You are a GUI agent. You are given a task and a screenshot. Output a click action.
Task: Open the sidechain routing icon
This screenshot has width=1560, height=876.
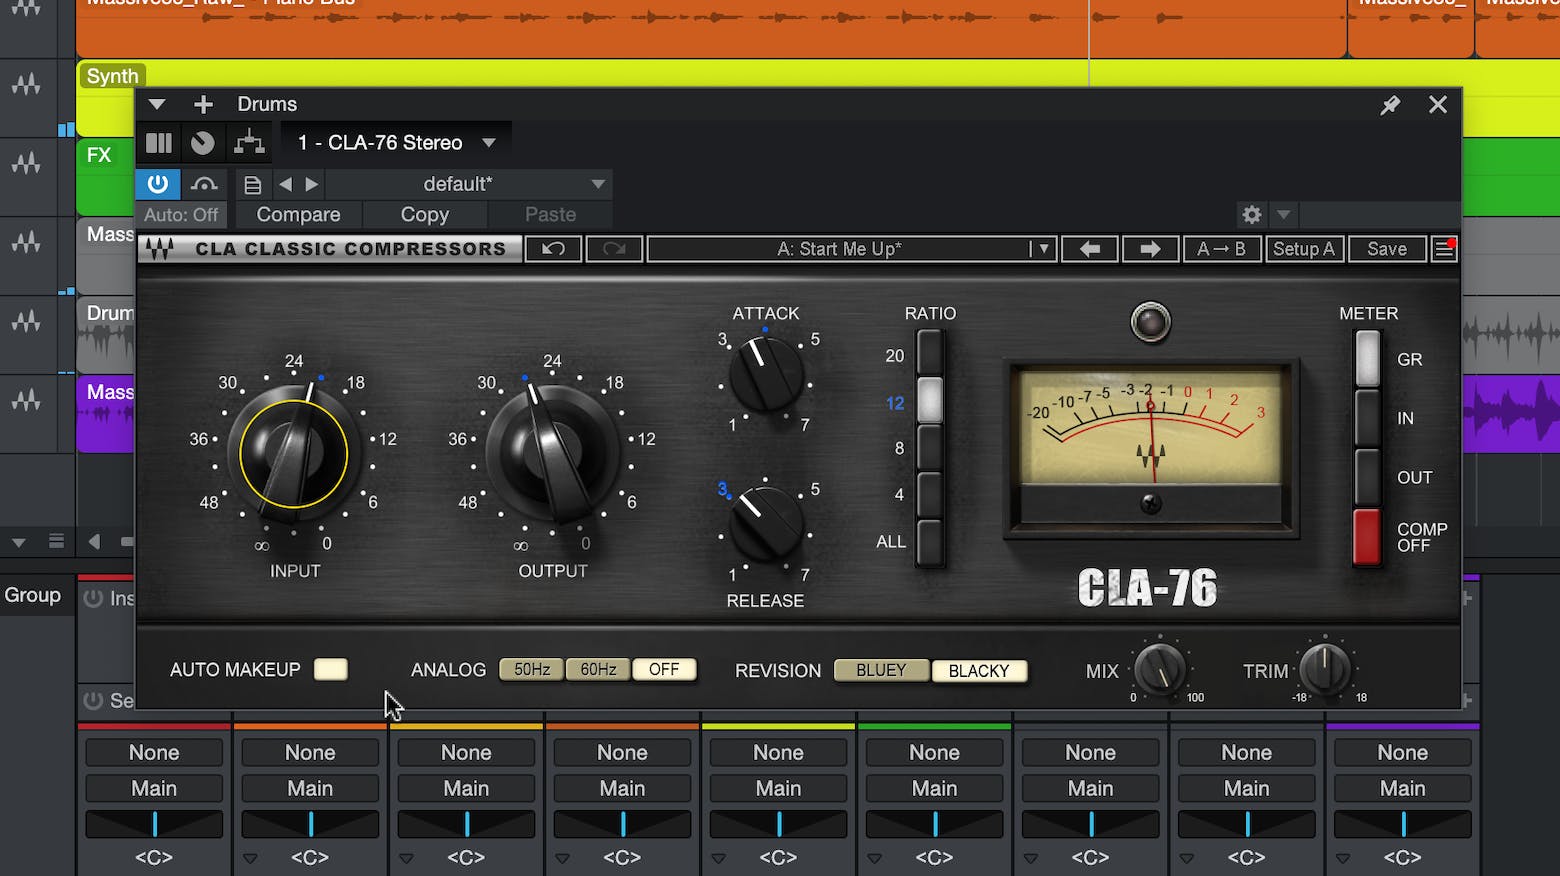point(249,143)
